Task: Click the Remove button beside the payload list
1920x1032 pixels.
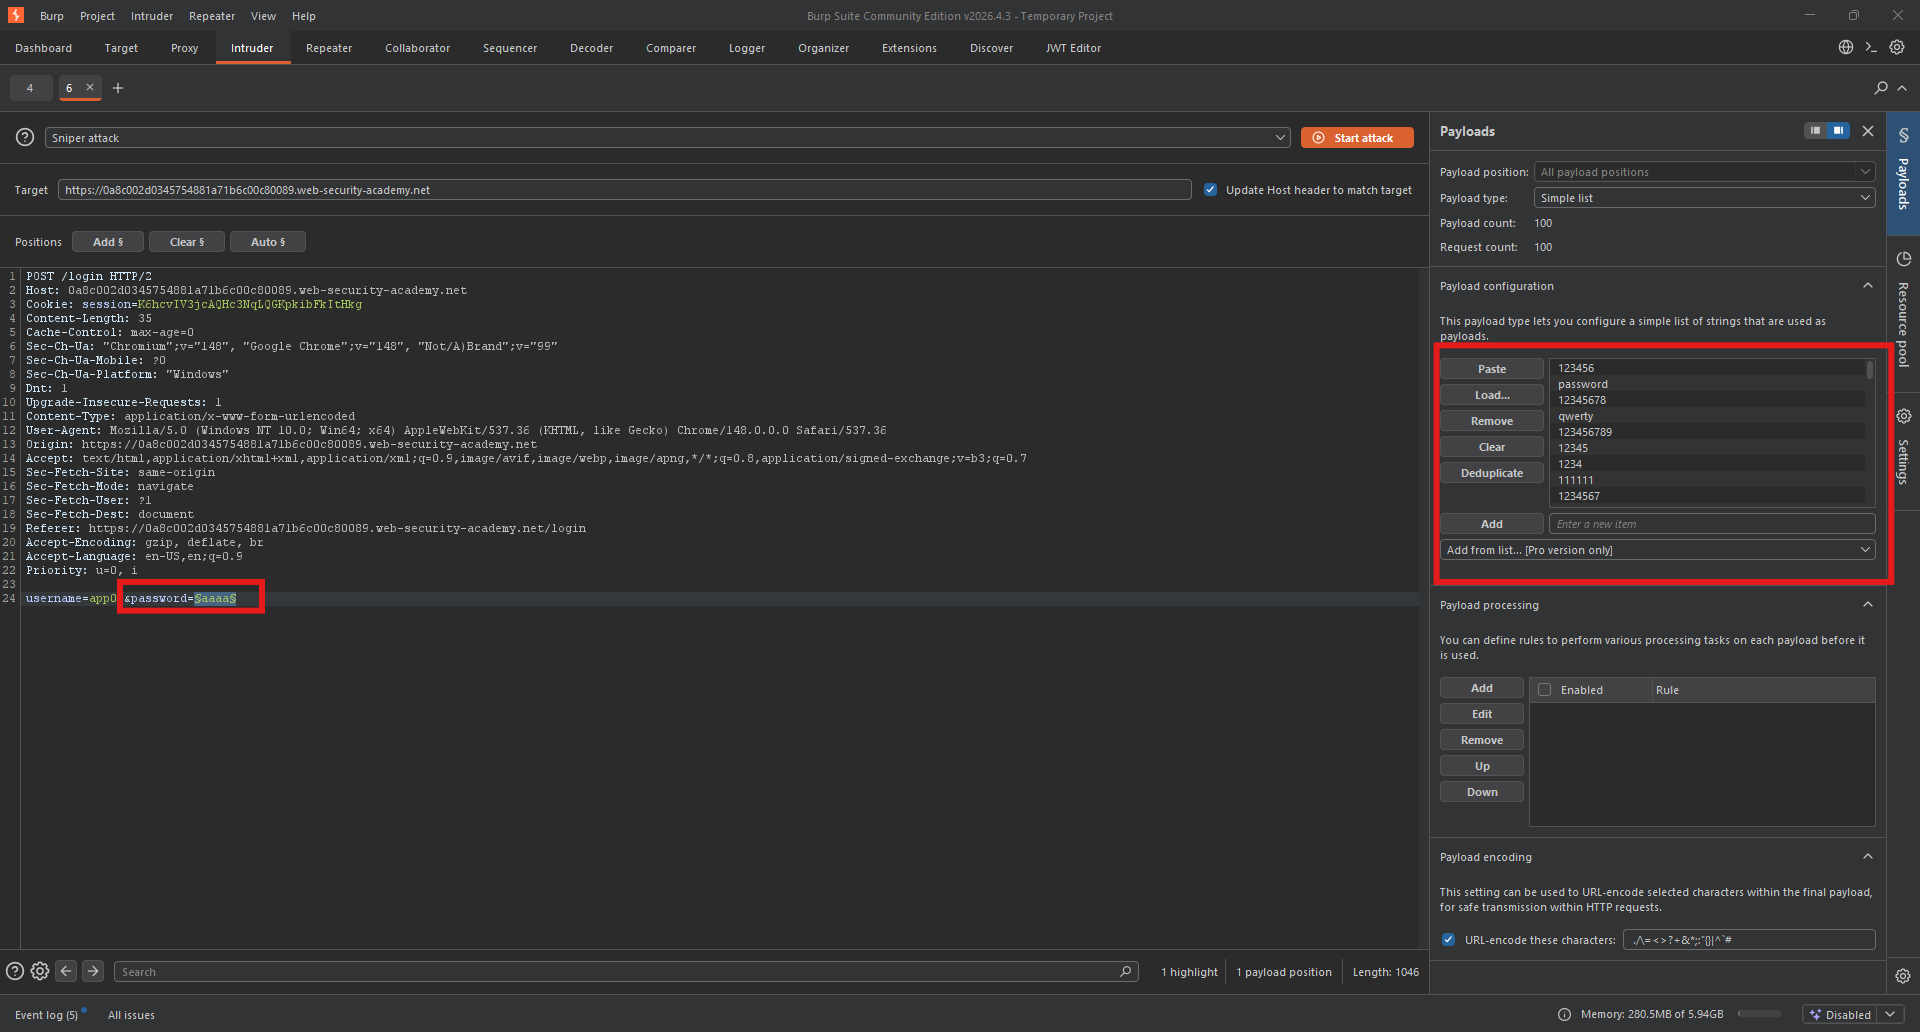Action: pos(1492,421)
